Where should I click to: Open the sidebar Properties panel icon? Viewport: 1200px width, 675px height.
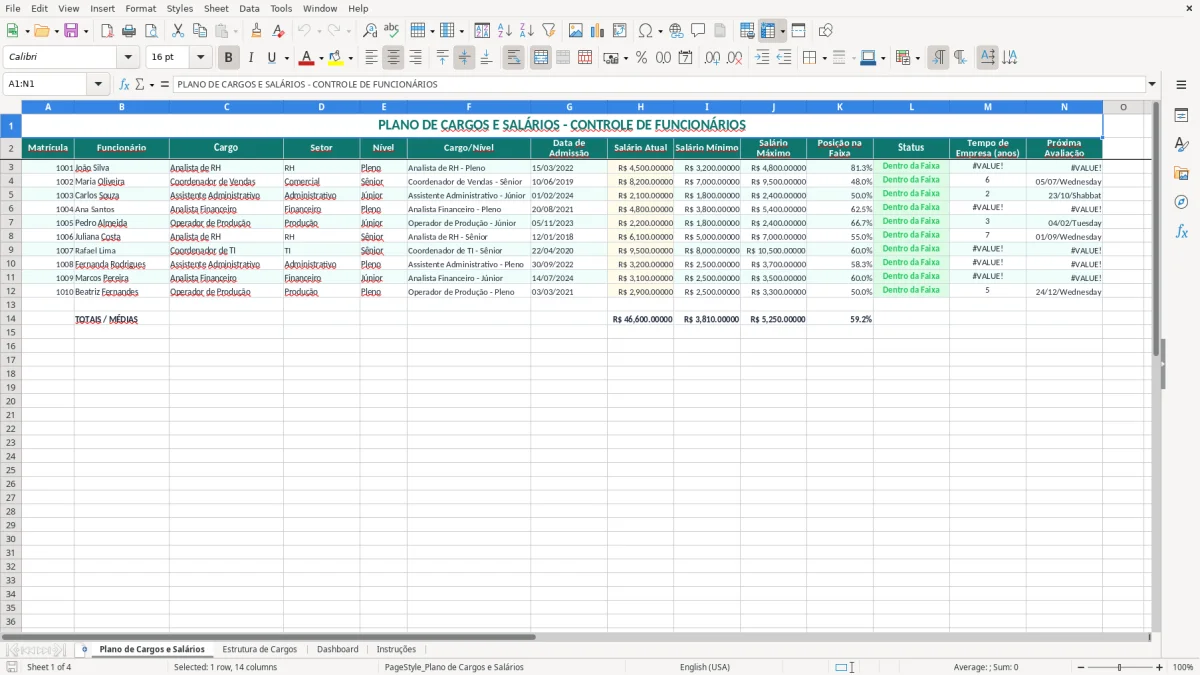[1181, 116]
